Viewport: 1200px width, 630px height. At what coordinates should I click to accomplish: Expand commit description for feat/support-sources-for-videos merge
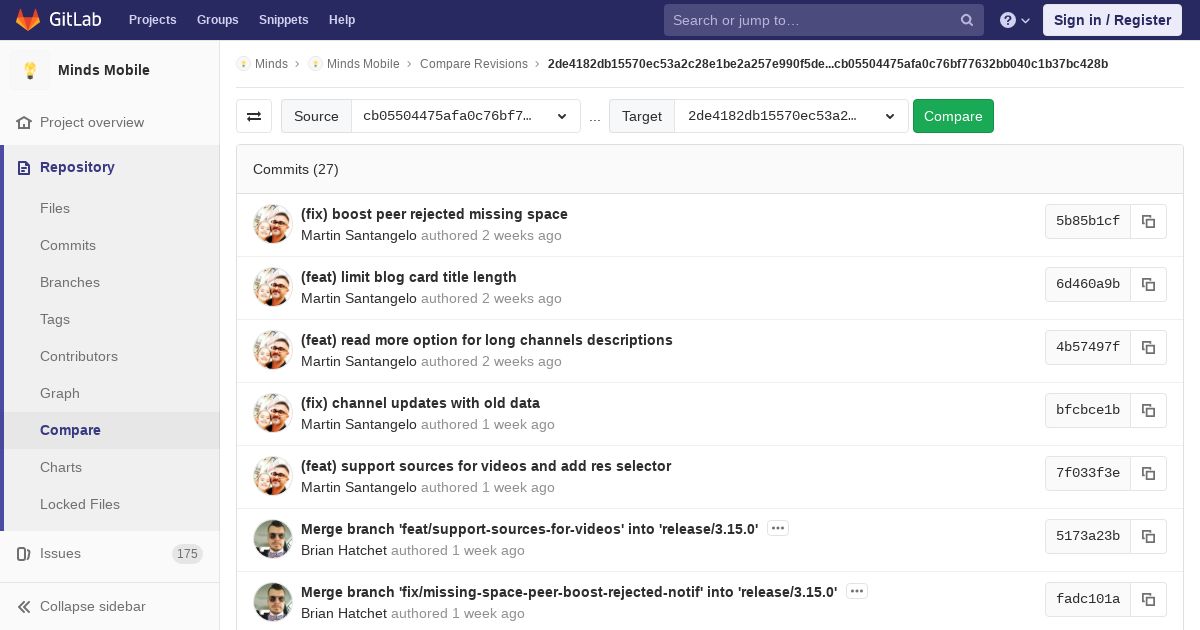(x=778, y=528)
